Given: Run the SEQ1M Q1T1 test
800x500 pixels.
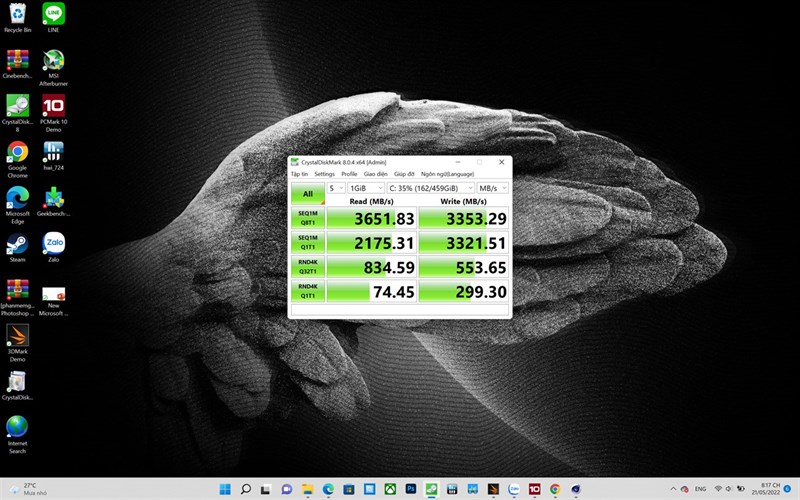Looking at the screenshot, I should click(x=308, y=242).
